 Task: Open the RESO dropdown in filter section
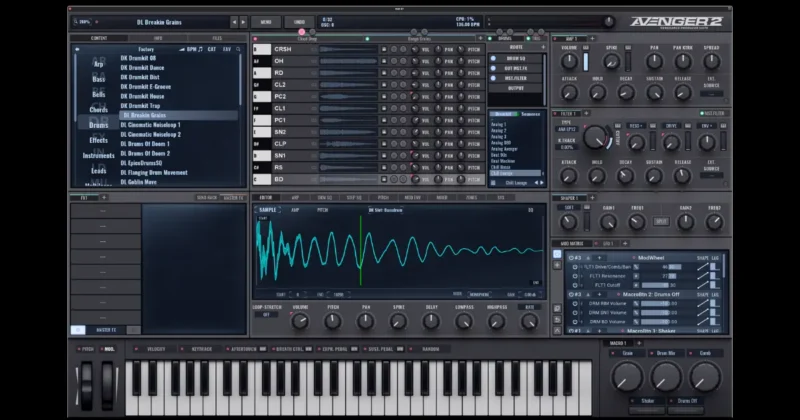coord(635,126)
